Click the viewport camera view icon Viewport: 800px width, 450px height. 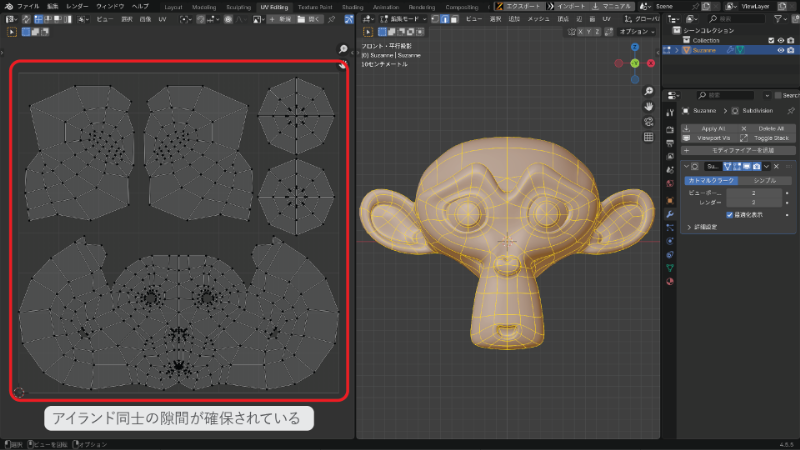(x=648, y=121)
